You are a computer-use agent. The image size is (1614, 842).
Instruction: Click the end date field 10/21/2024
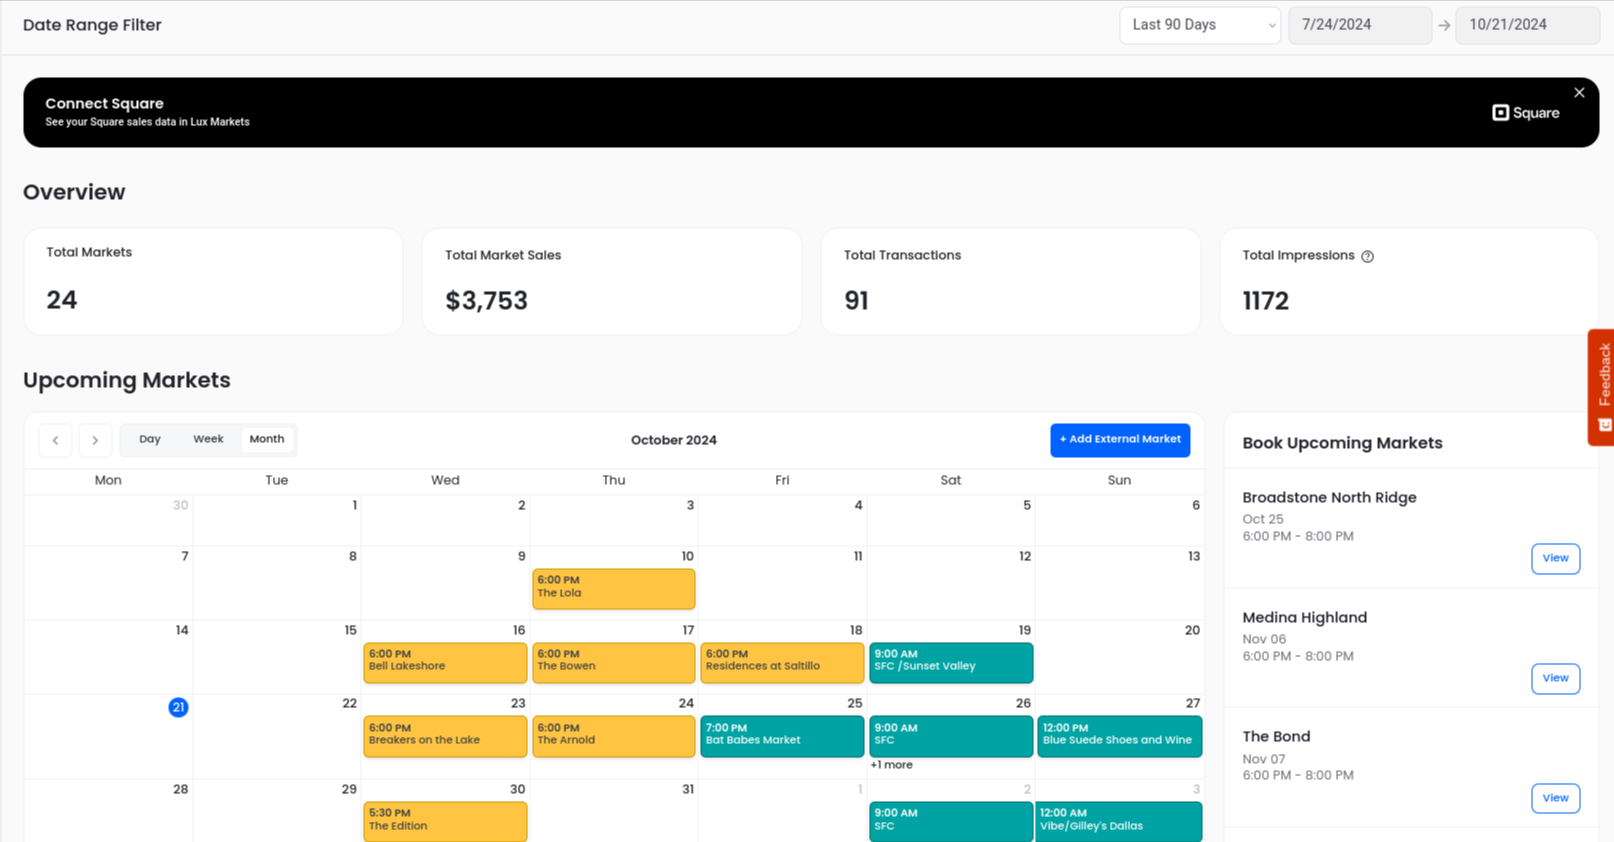tap(1526, 25)
